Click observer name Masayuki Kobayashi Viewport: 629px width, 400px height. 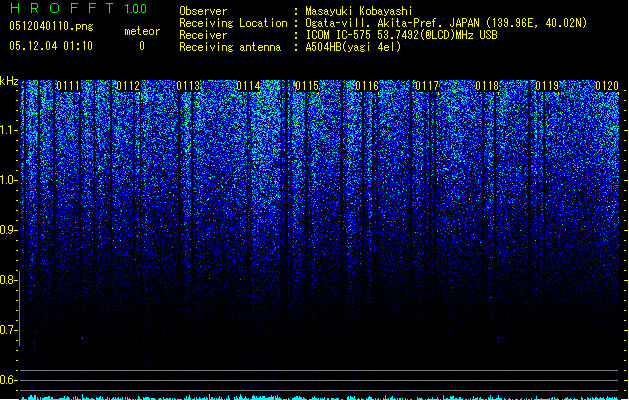(359, 11)
